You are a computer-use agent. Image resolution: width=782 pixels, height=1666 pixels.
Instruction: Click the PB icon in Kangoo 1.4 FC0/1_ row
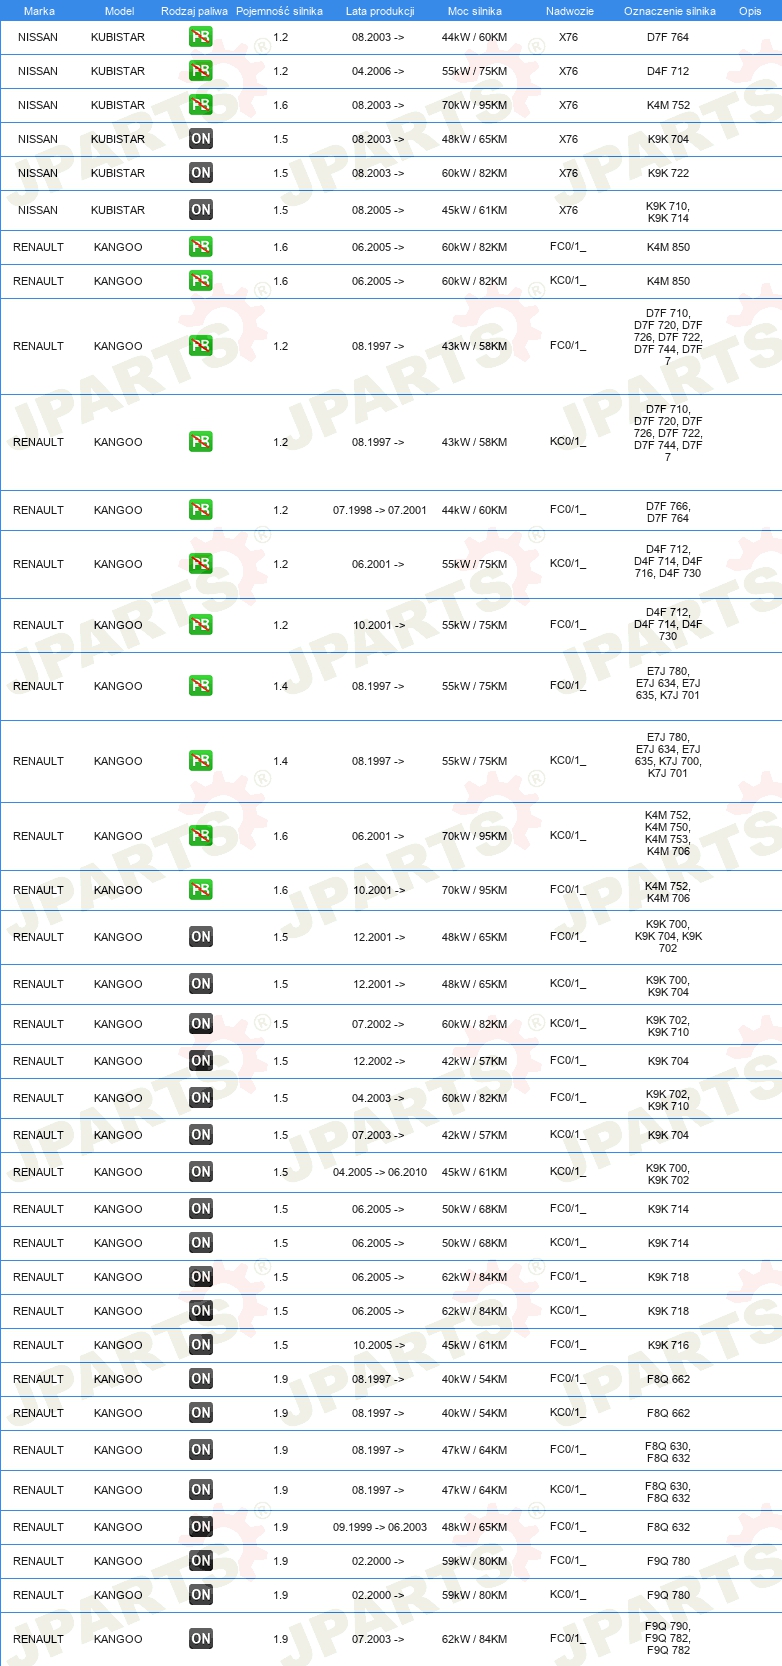[200, 686]
